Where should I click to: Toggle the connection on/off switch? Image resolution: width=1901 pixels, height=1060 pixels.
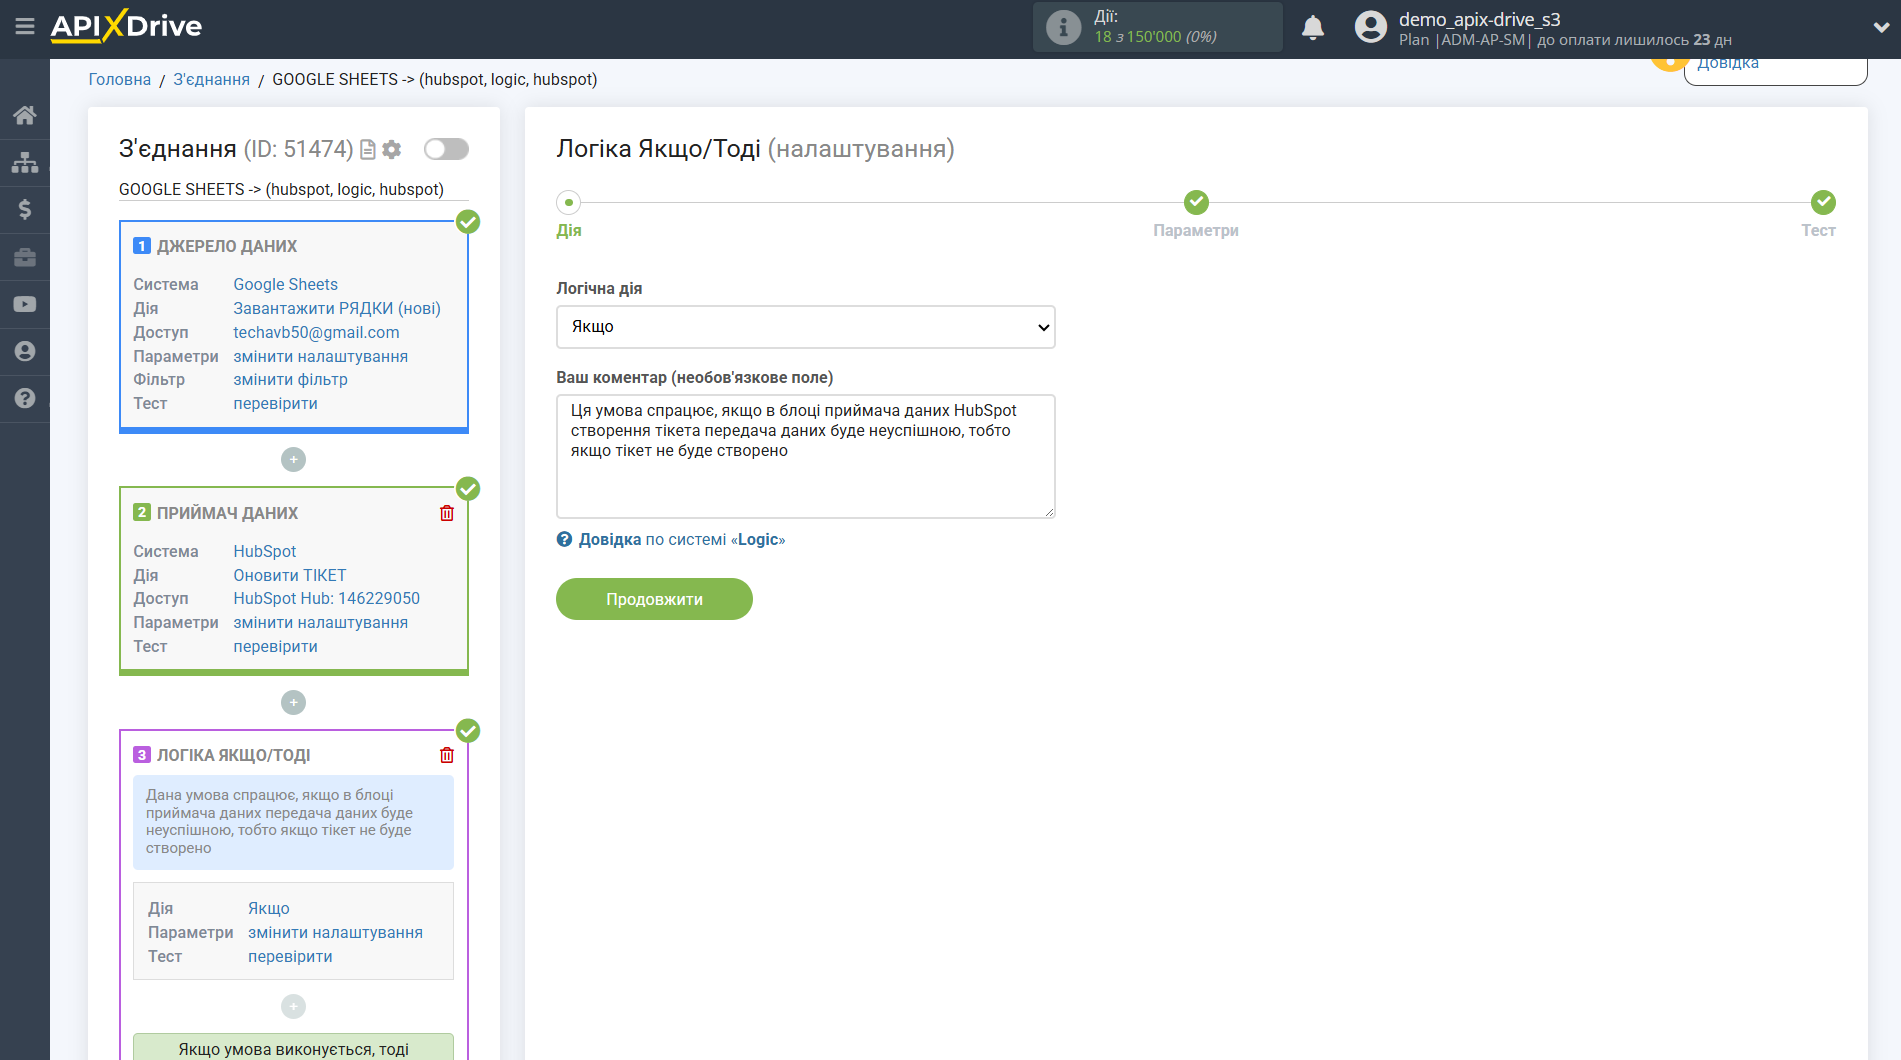(x=446, y=149)
